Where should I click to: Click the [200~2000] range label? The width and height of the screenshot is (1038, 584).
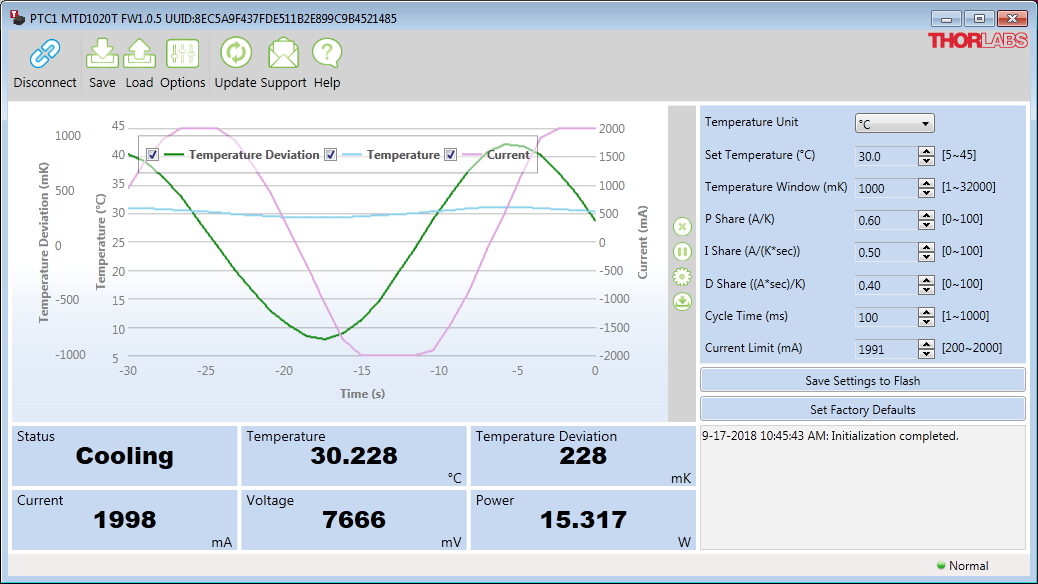tap(972, 348)
